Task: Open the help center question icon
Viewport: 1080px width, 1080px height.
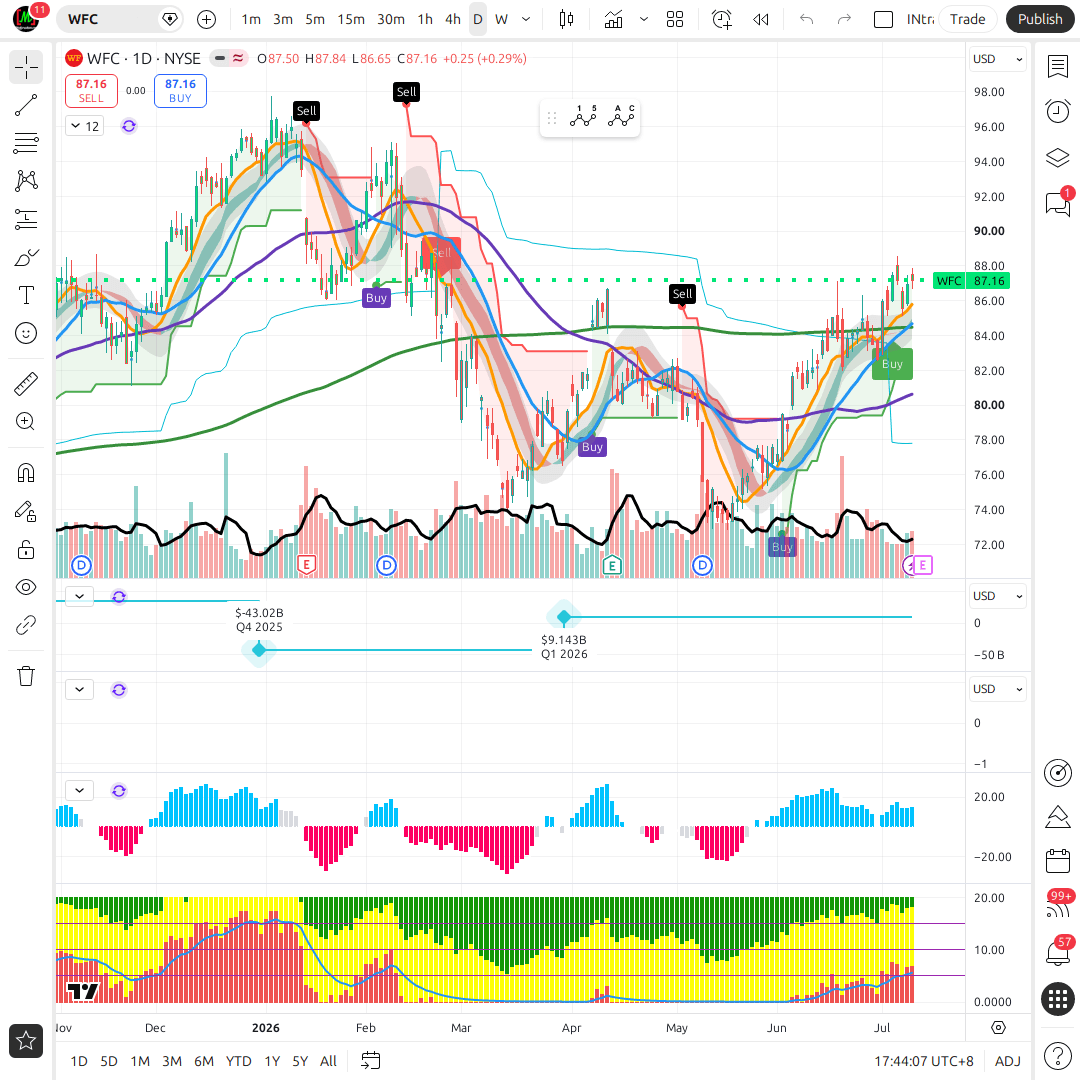Action: (1057, 1055)
